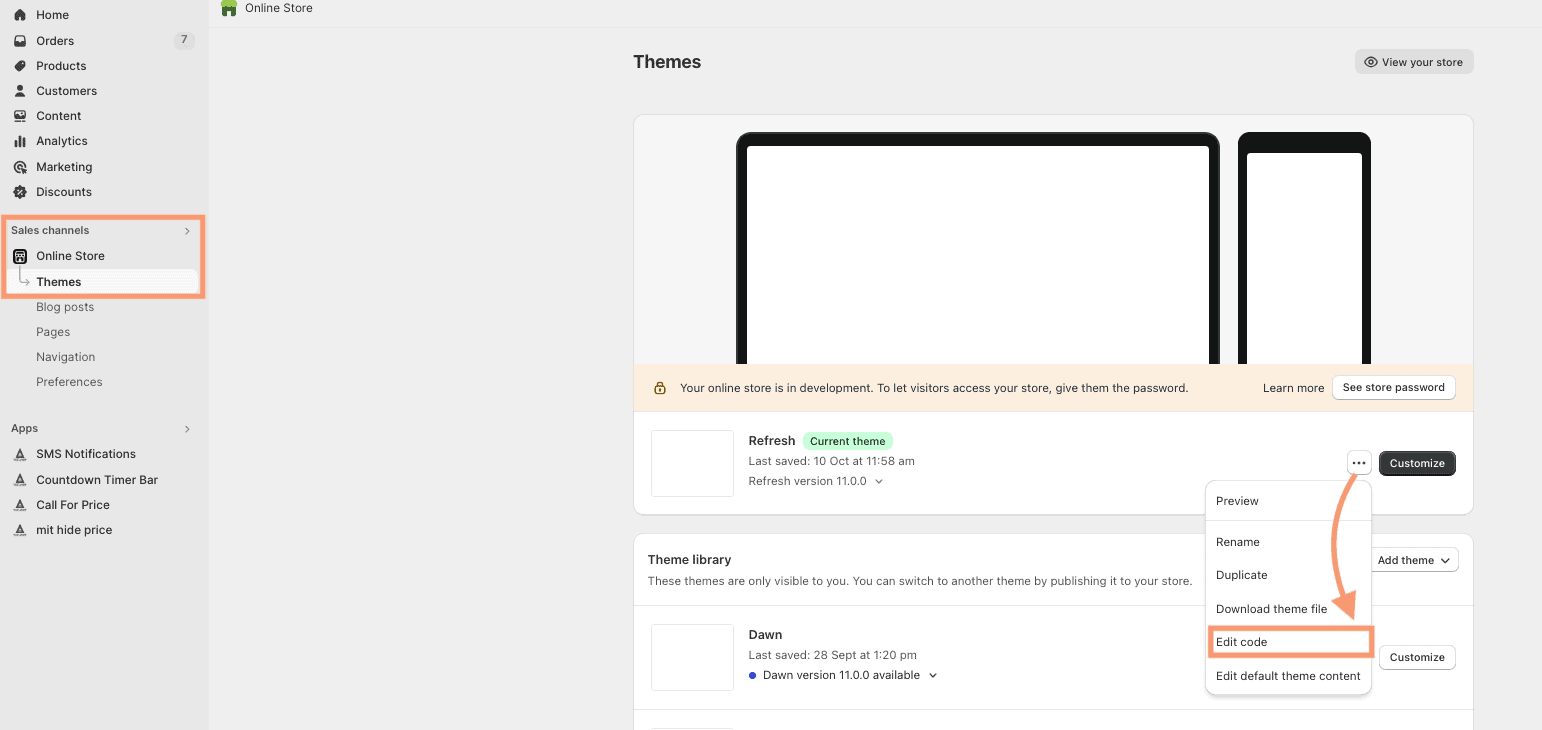Click the Discounts badge icon

(20, 192)
